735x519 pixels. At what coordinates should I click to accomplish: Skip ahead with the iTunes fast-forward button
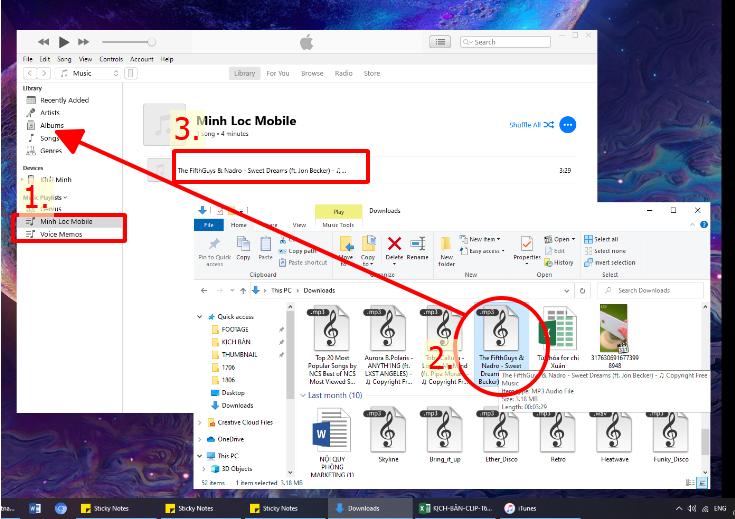(x=83, y=42)
